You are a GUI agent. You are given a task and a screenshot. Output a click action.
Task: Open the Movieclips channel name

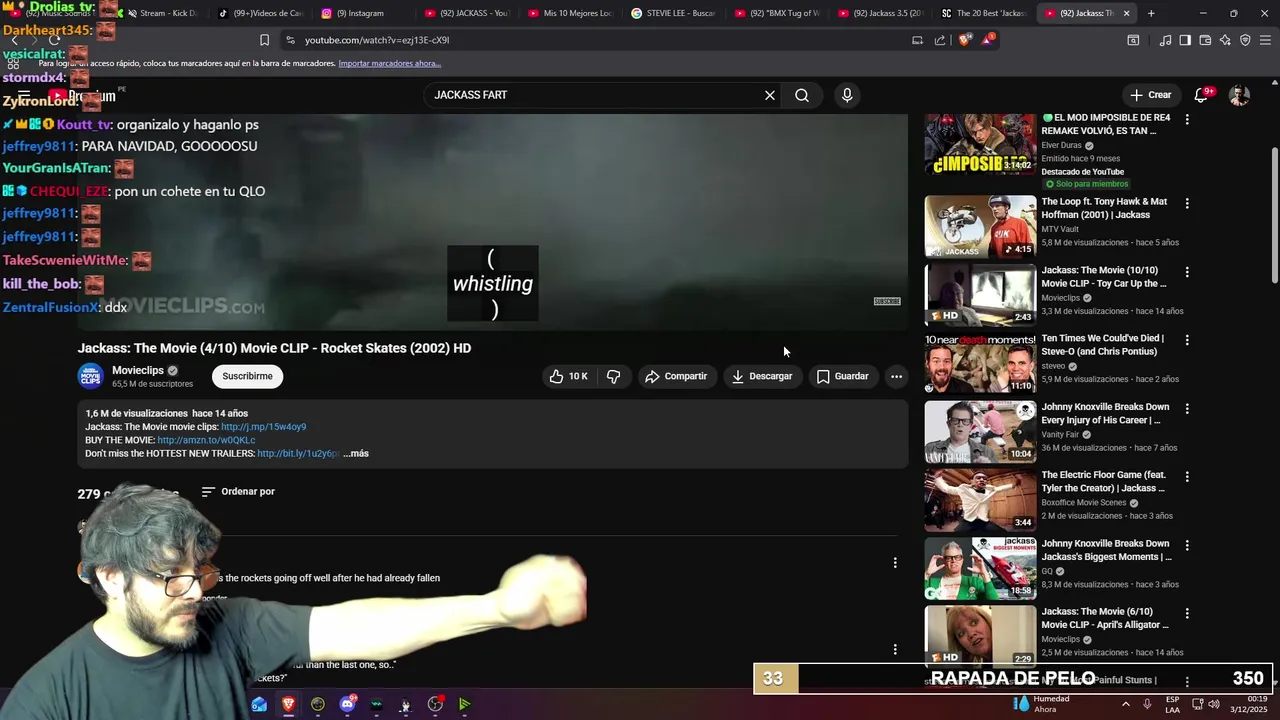pyautogui.click(x=138, y=370)
